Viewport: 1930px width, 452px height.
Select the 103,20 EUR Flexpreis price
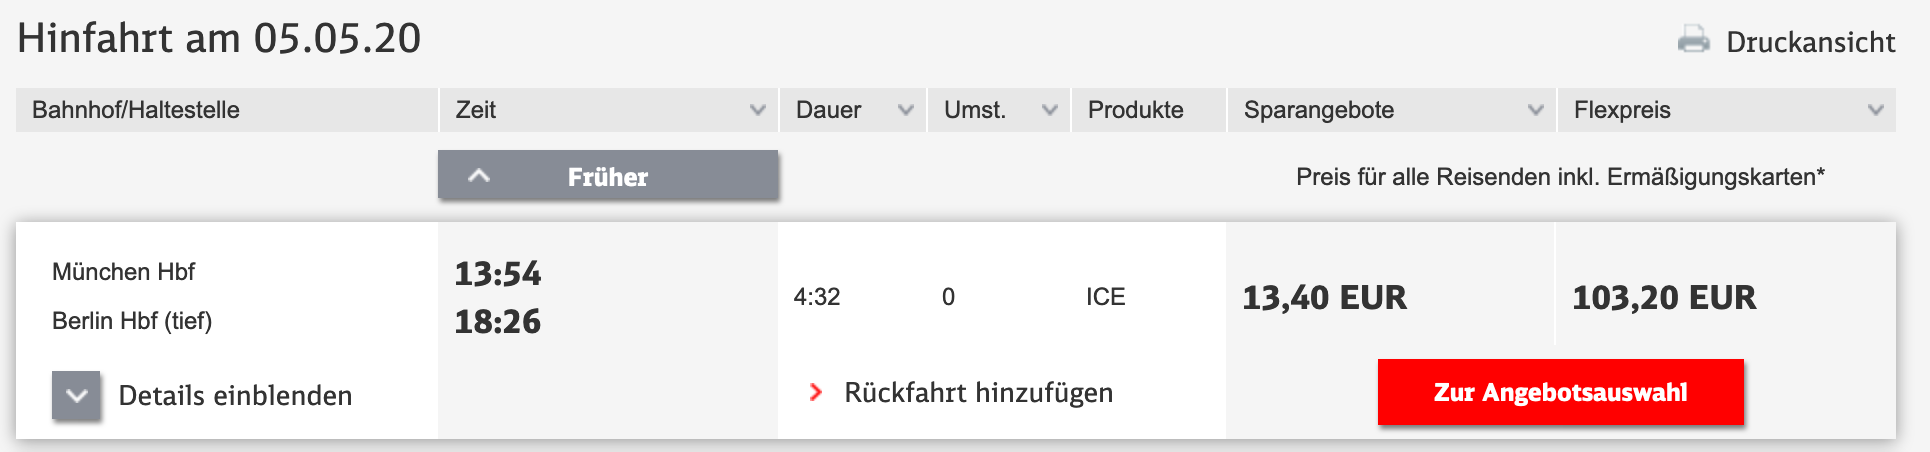click(x=1664, y=297)
